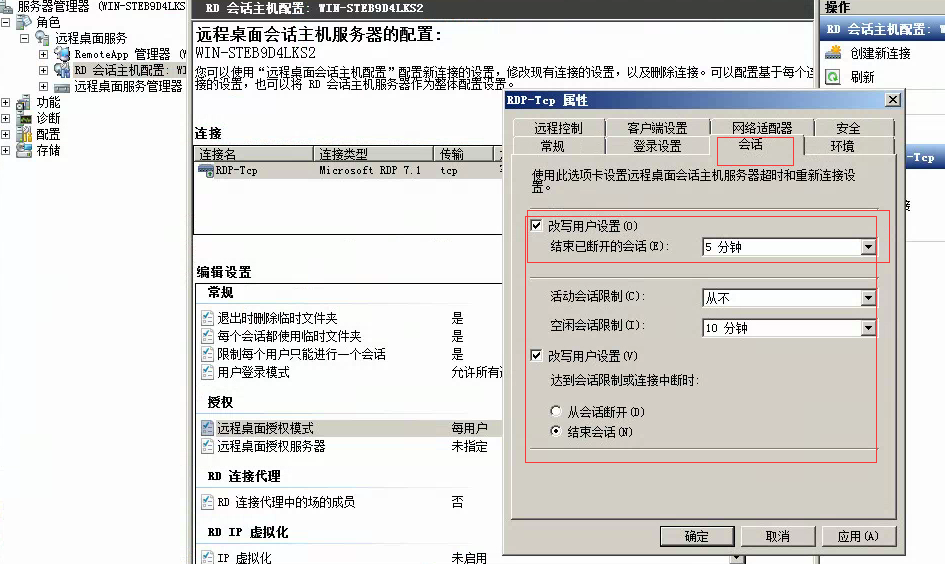
Task: Select the 会话 tab
Action: pyautogui.click(x=750, y=145)
